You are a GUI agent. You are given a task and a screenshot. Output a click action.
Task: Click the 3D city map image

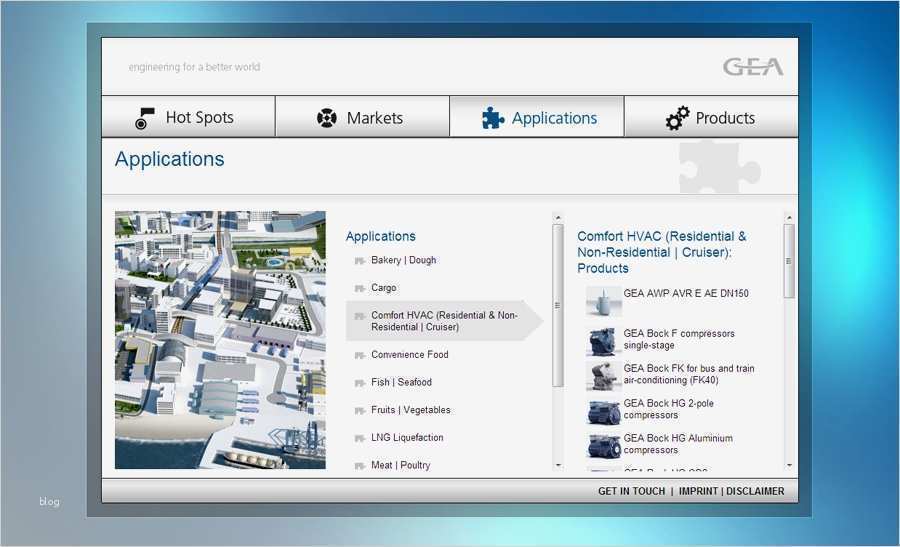(x=220, y=340)
